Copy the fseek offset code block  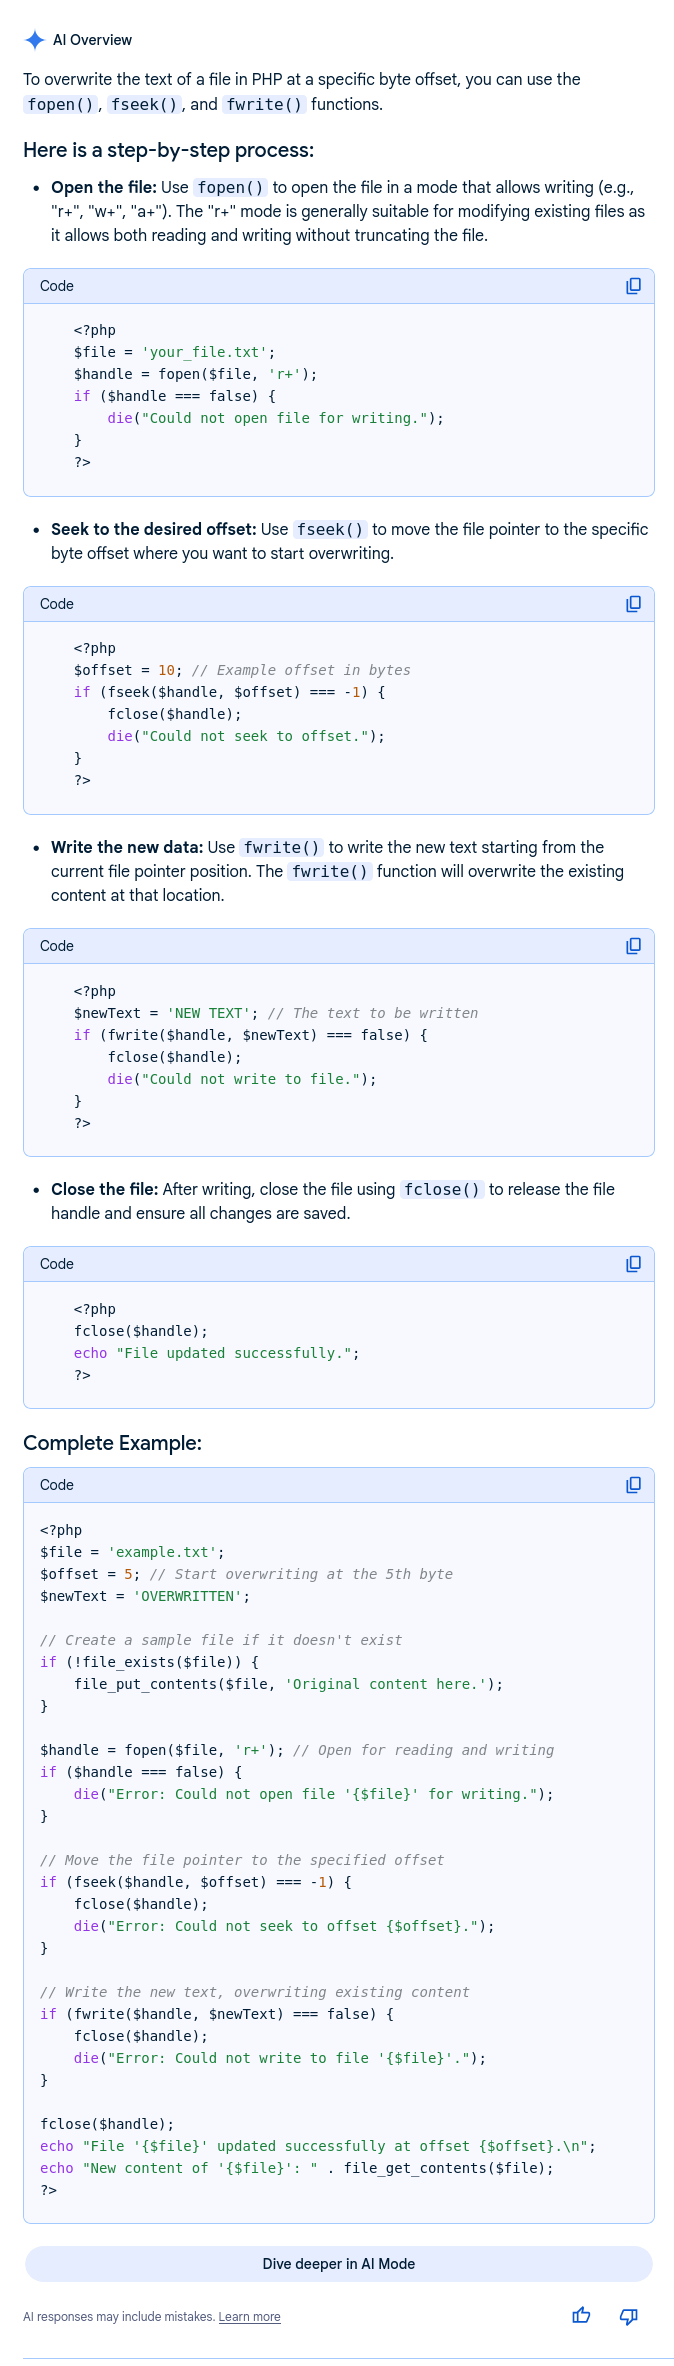[x=633, y=604]
